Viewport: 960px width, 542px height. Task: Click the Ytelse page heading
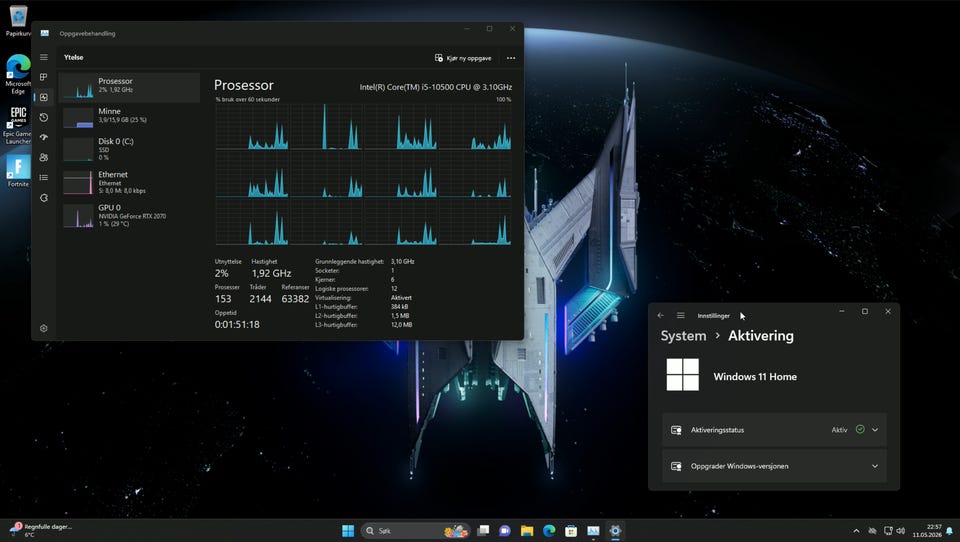point(73,57)
